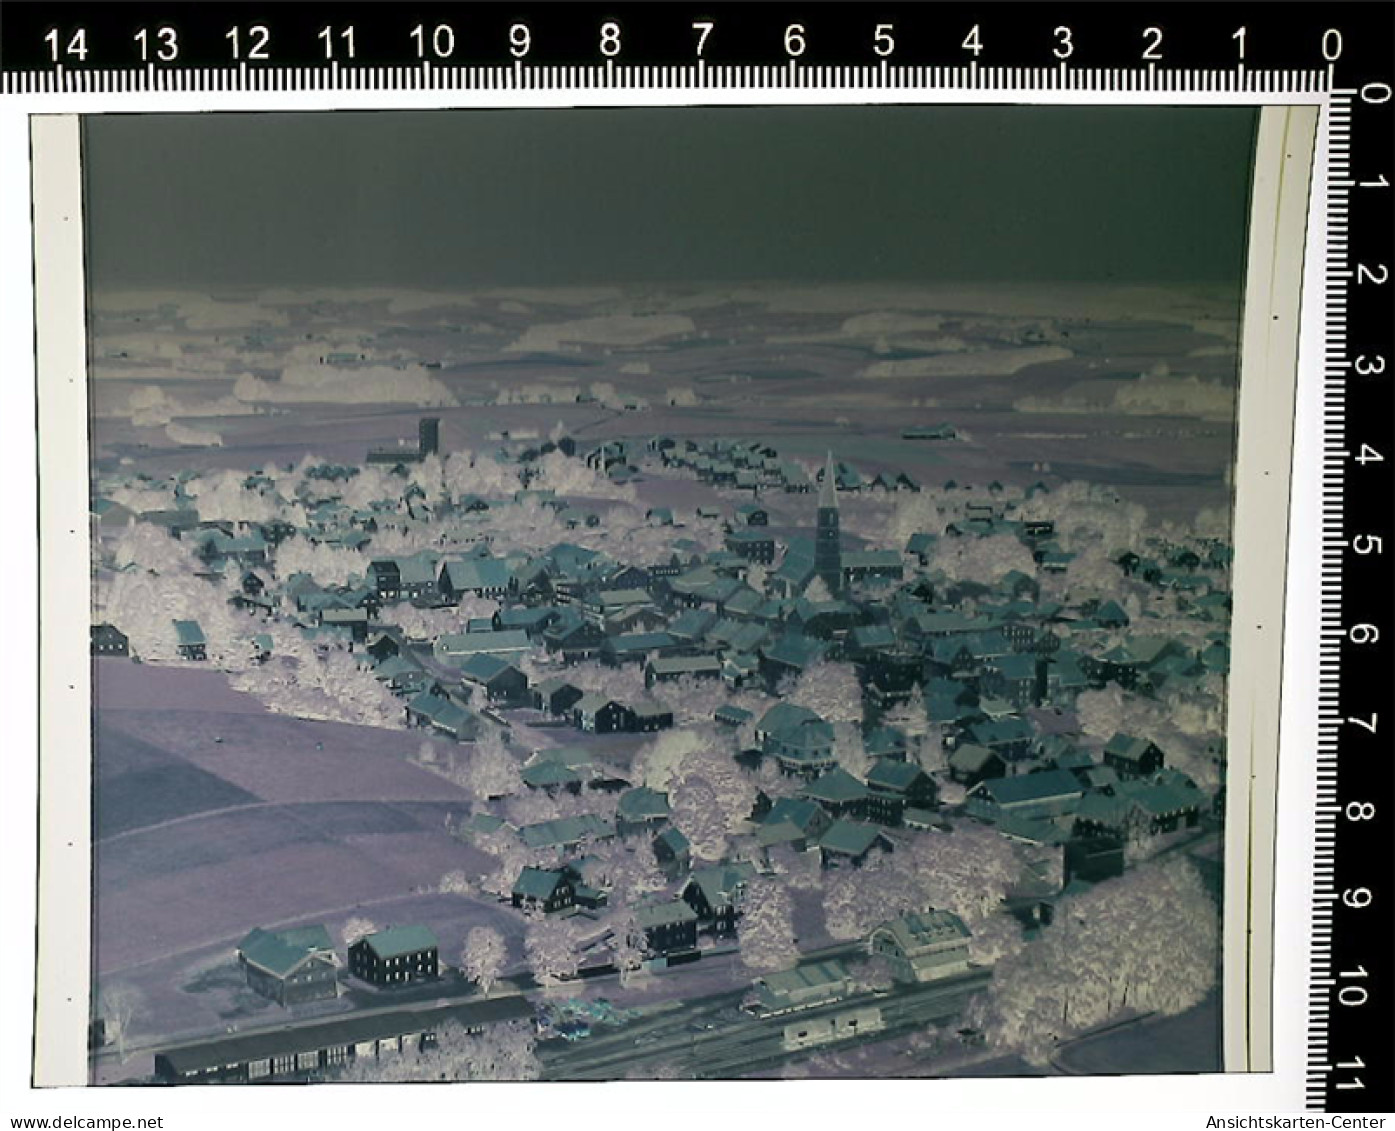Select number 0 on the top ruler
Screen dimensions: 1395x1131
(x=1331, y=44)
